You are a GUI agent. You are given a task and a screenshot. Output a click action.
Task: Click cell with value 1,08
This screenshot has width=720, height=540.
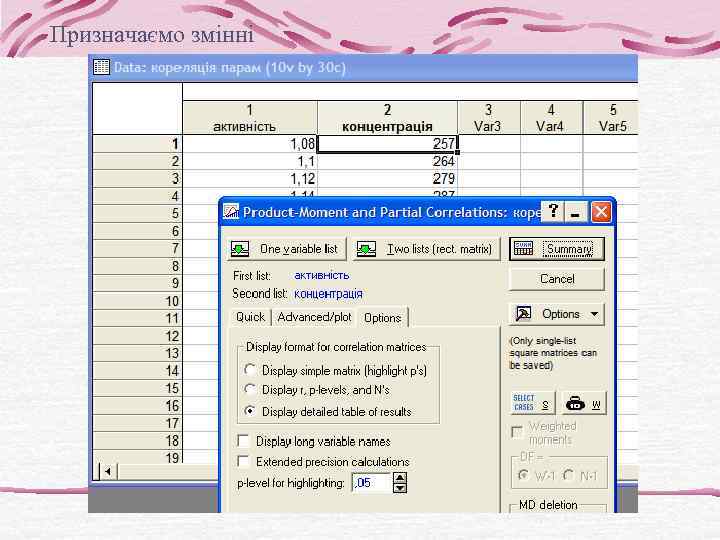pyautogui.click(x=250, y=144)
